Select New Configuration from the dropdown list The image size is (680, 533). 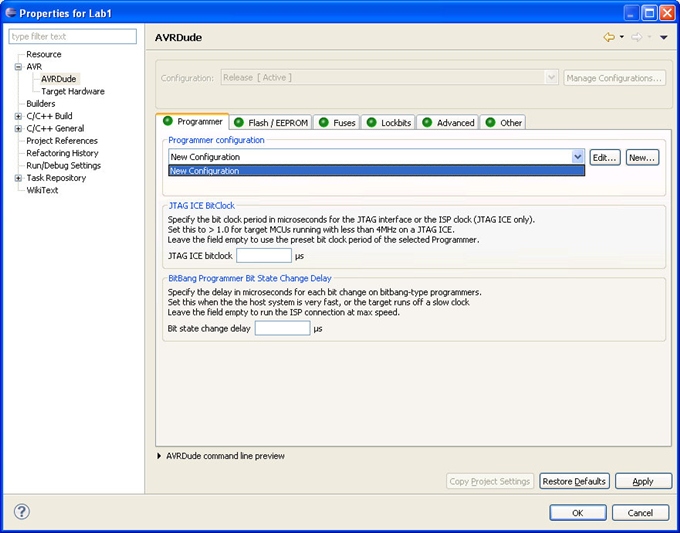tap(375, 171)
